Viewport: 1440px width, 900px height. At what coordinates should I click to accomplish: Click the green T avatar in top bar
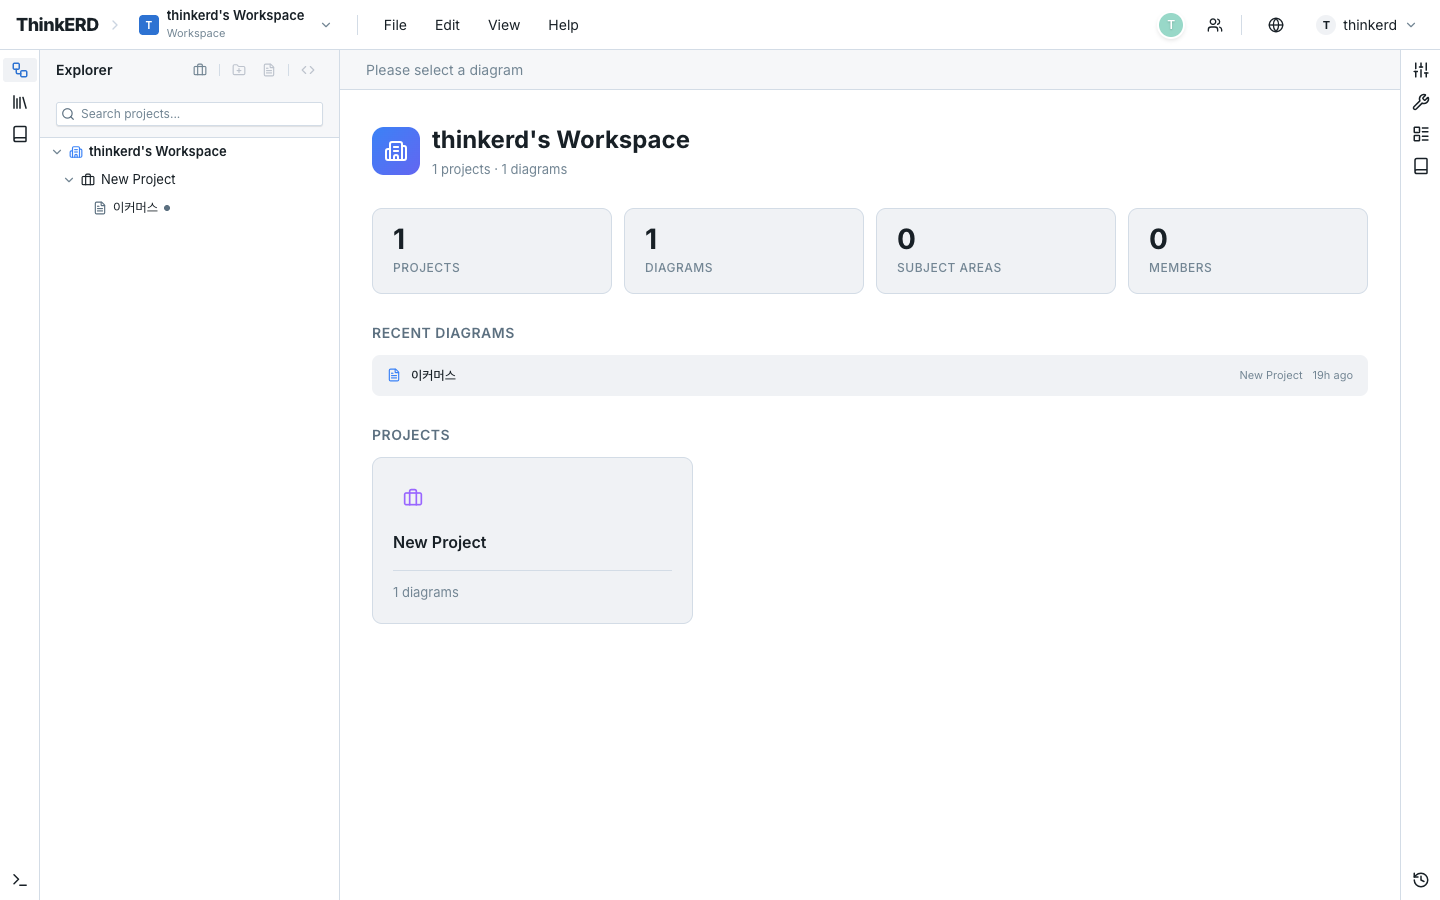(x=1171, y=25)
